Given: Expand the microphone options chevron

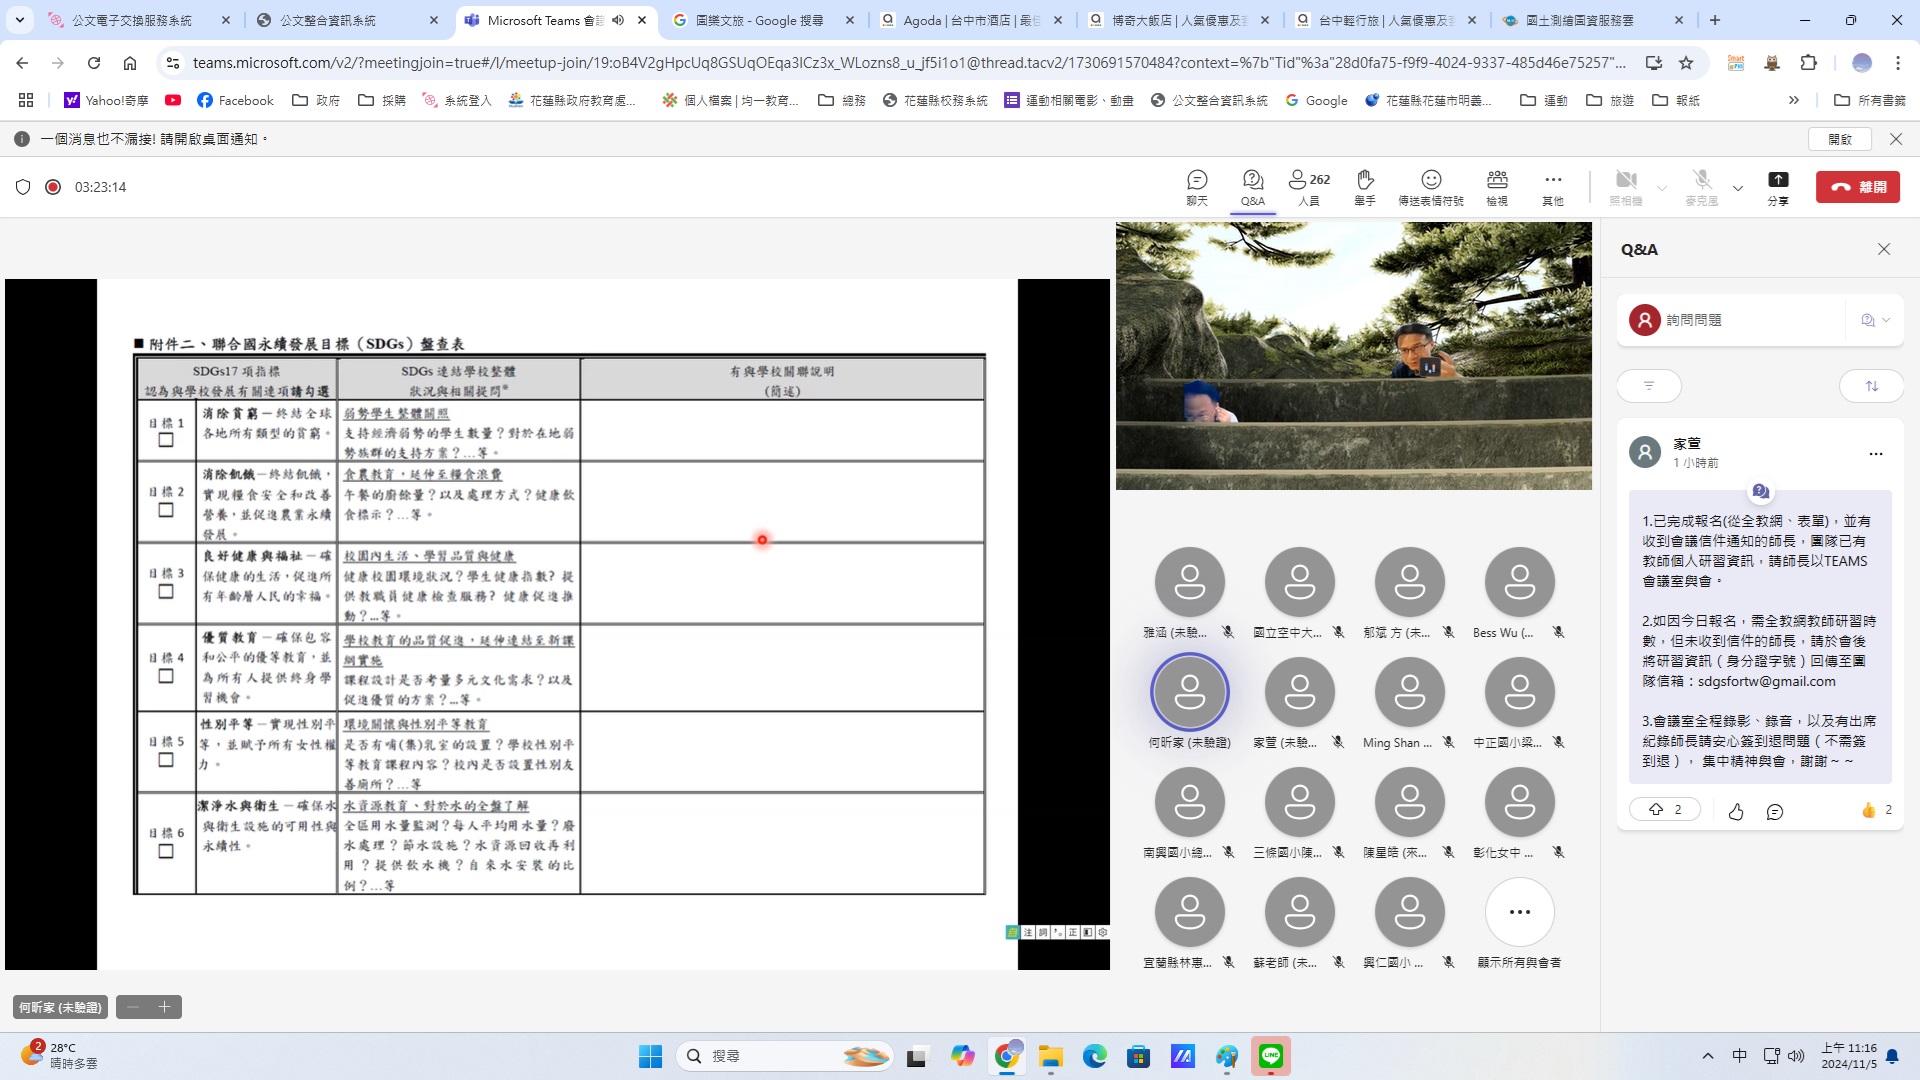Looking at the screenshot, I should [1738, 188].
